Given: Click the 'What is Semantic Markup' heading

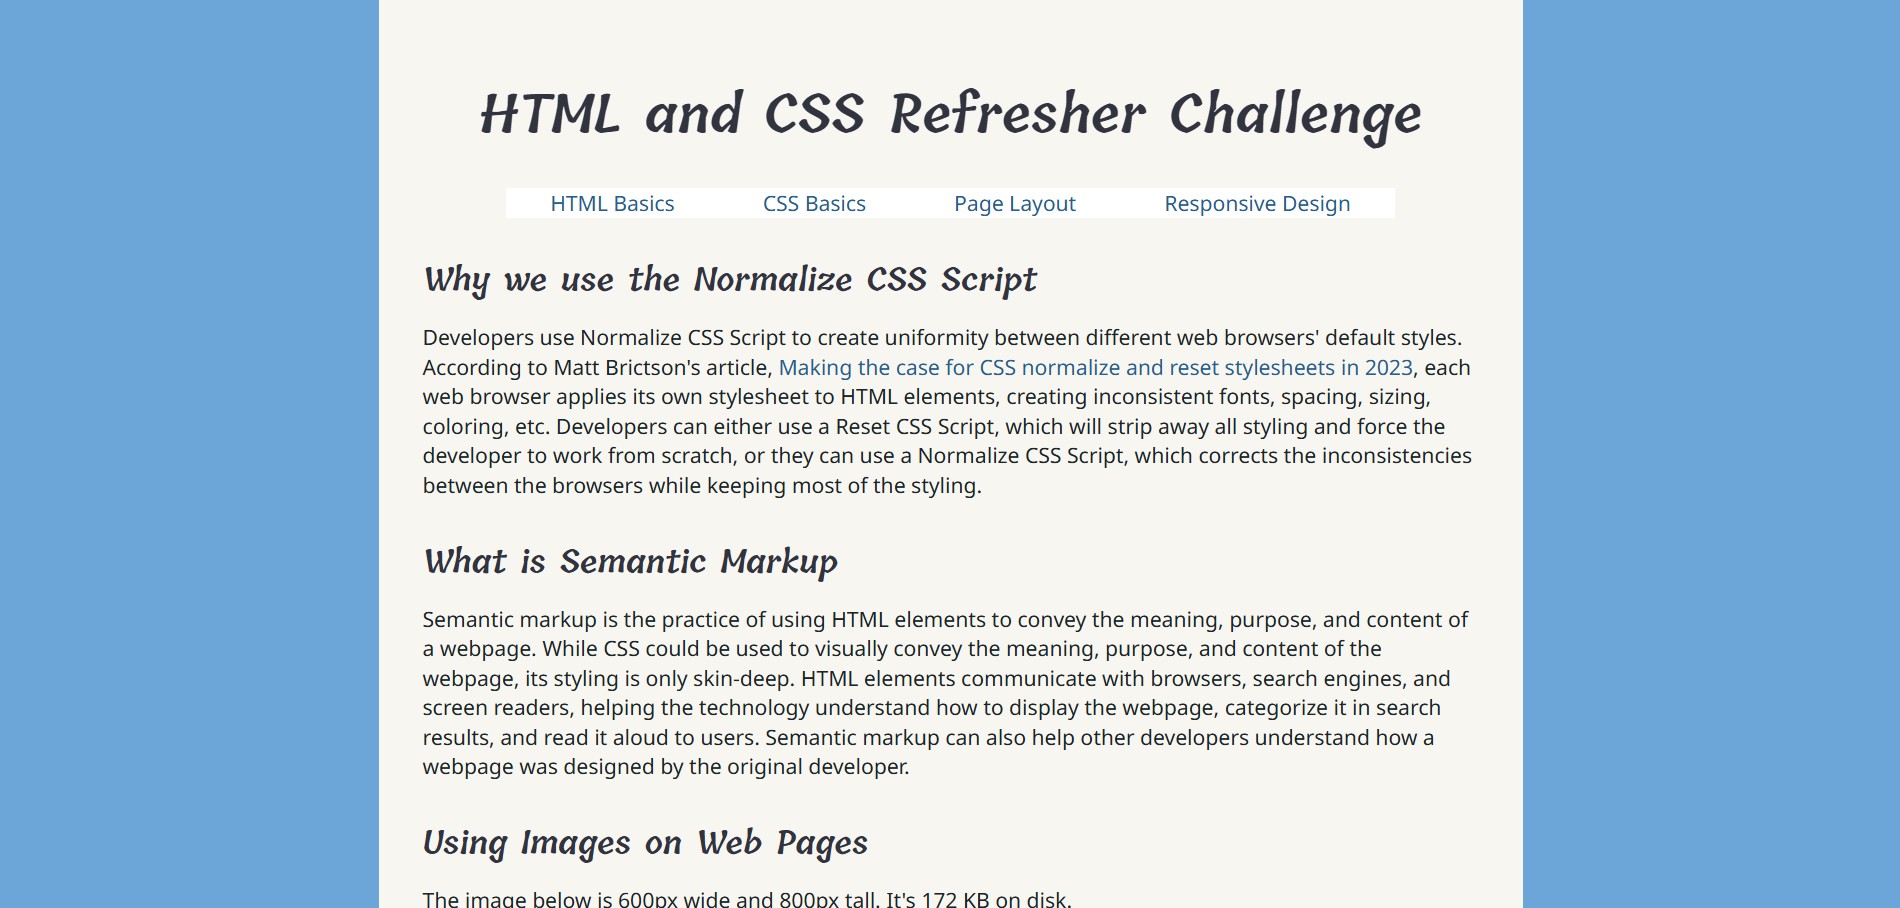Looking at the screenshot, I should tap(630, 561).
